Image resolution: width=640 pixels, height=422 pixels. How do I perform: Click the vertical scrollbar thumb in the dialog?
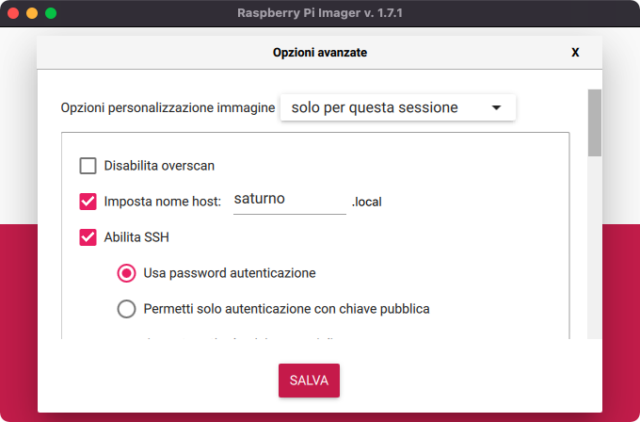coord(594,123)
